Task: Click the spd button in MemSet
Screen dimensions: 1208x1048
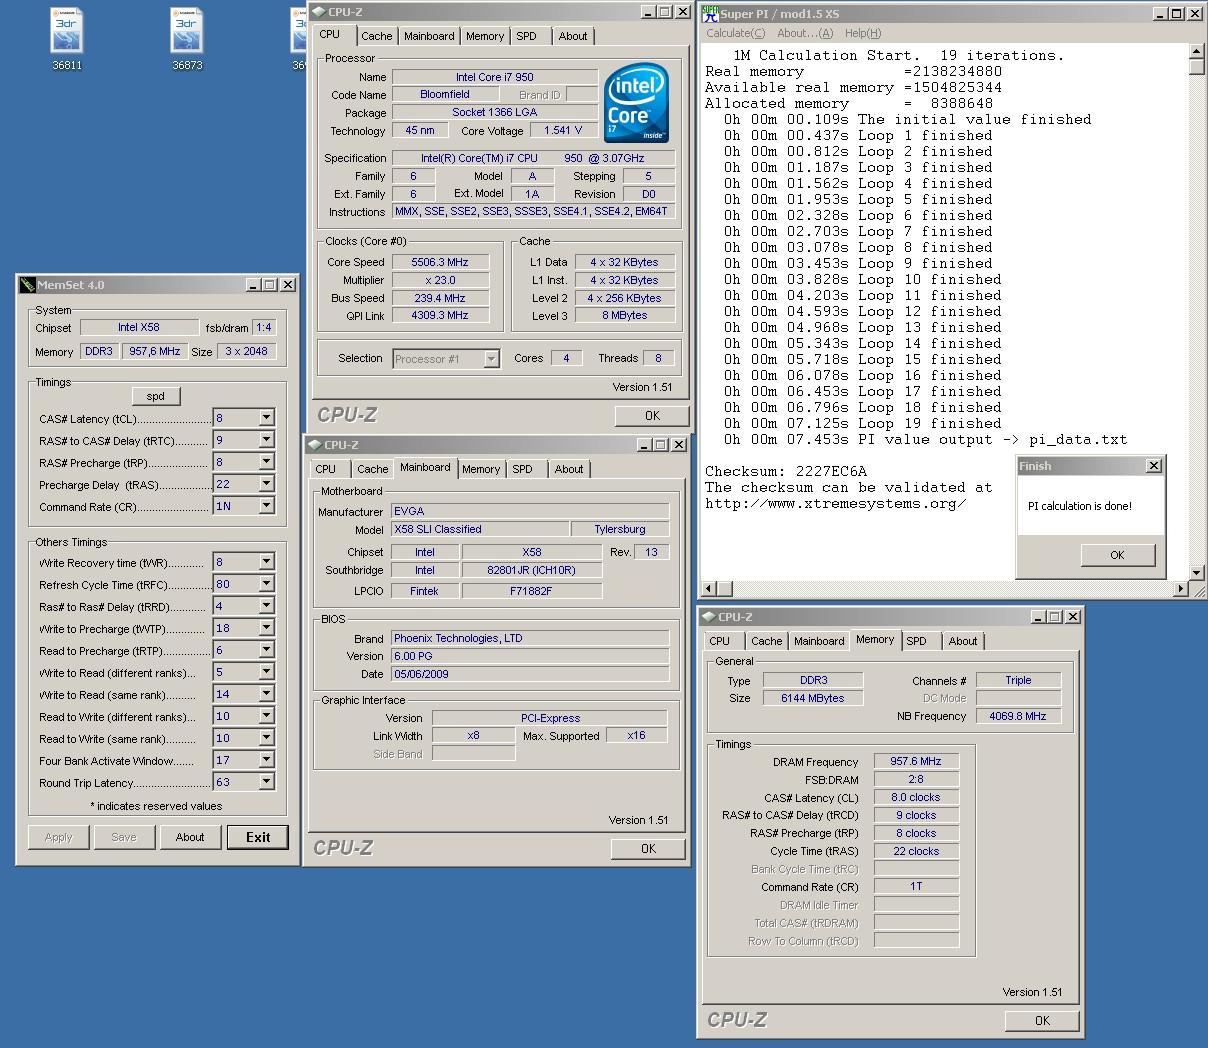Action: 156,396
